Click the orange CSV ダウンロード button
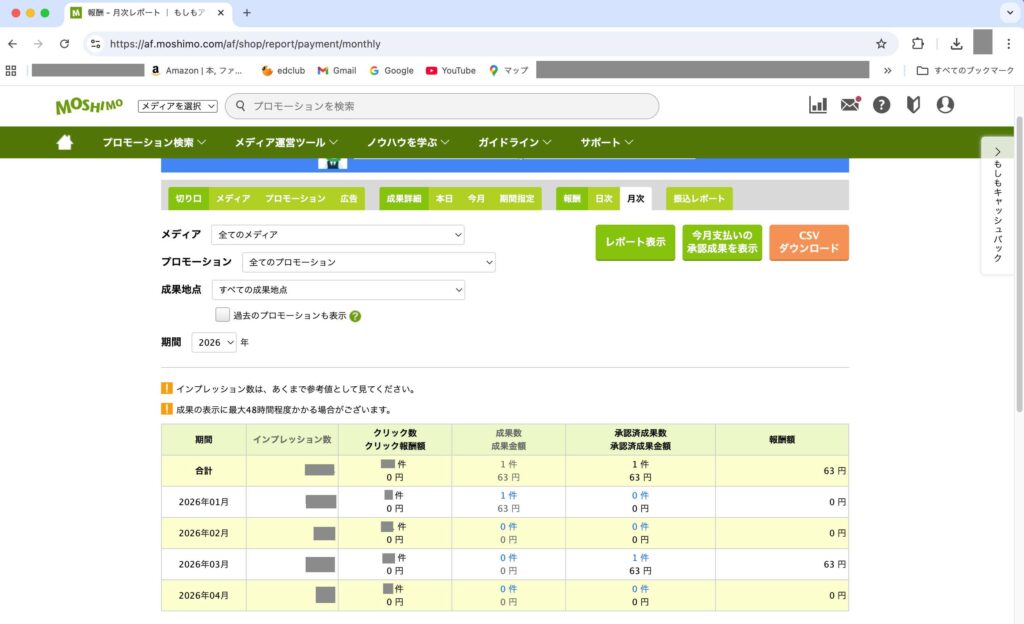This screenshot has height=624, width=1024. tap(809, 242)
